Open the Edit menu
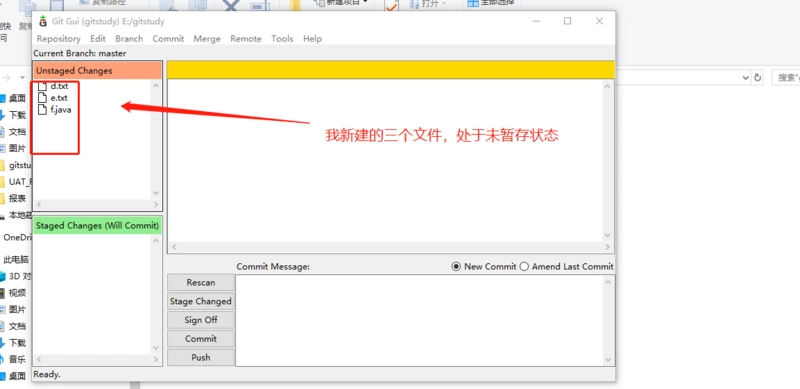 pyautogui.click(x=98, y=39)
